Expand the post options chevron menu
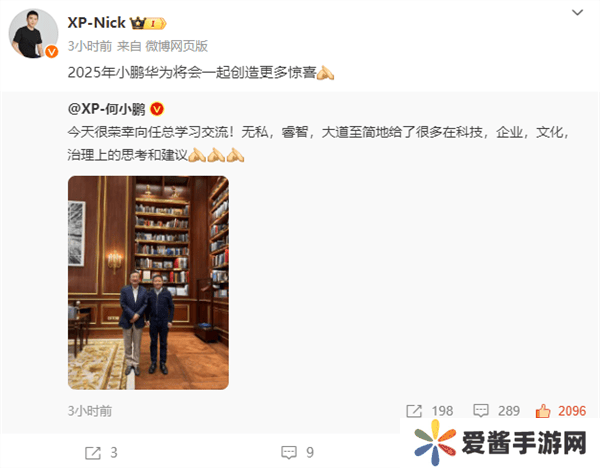The image size is (600, 468). (x=577, y=13)
